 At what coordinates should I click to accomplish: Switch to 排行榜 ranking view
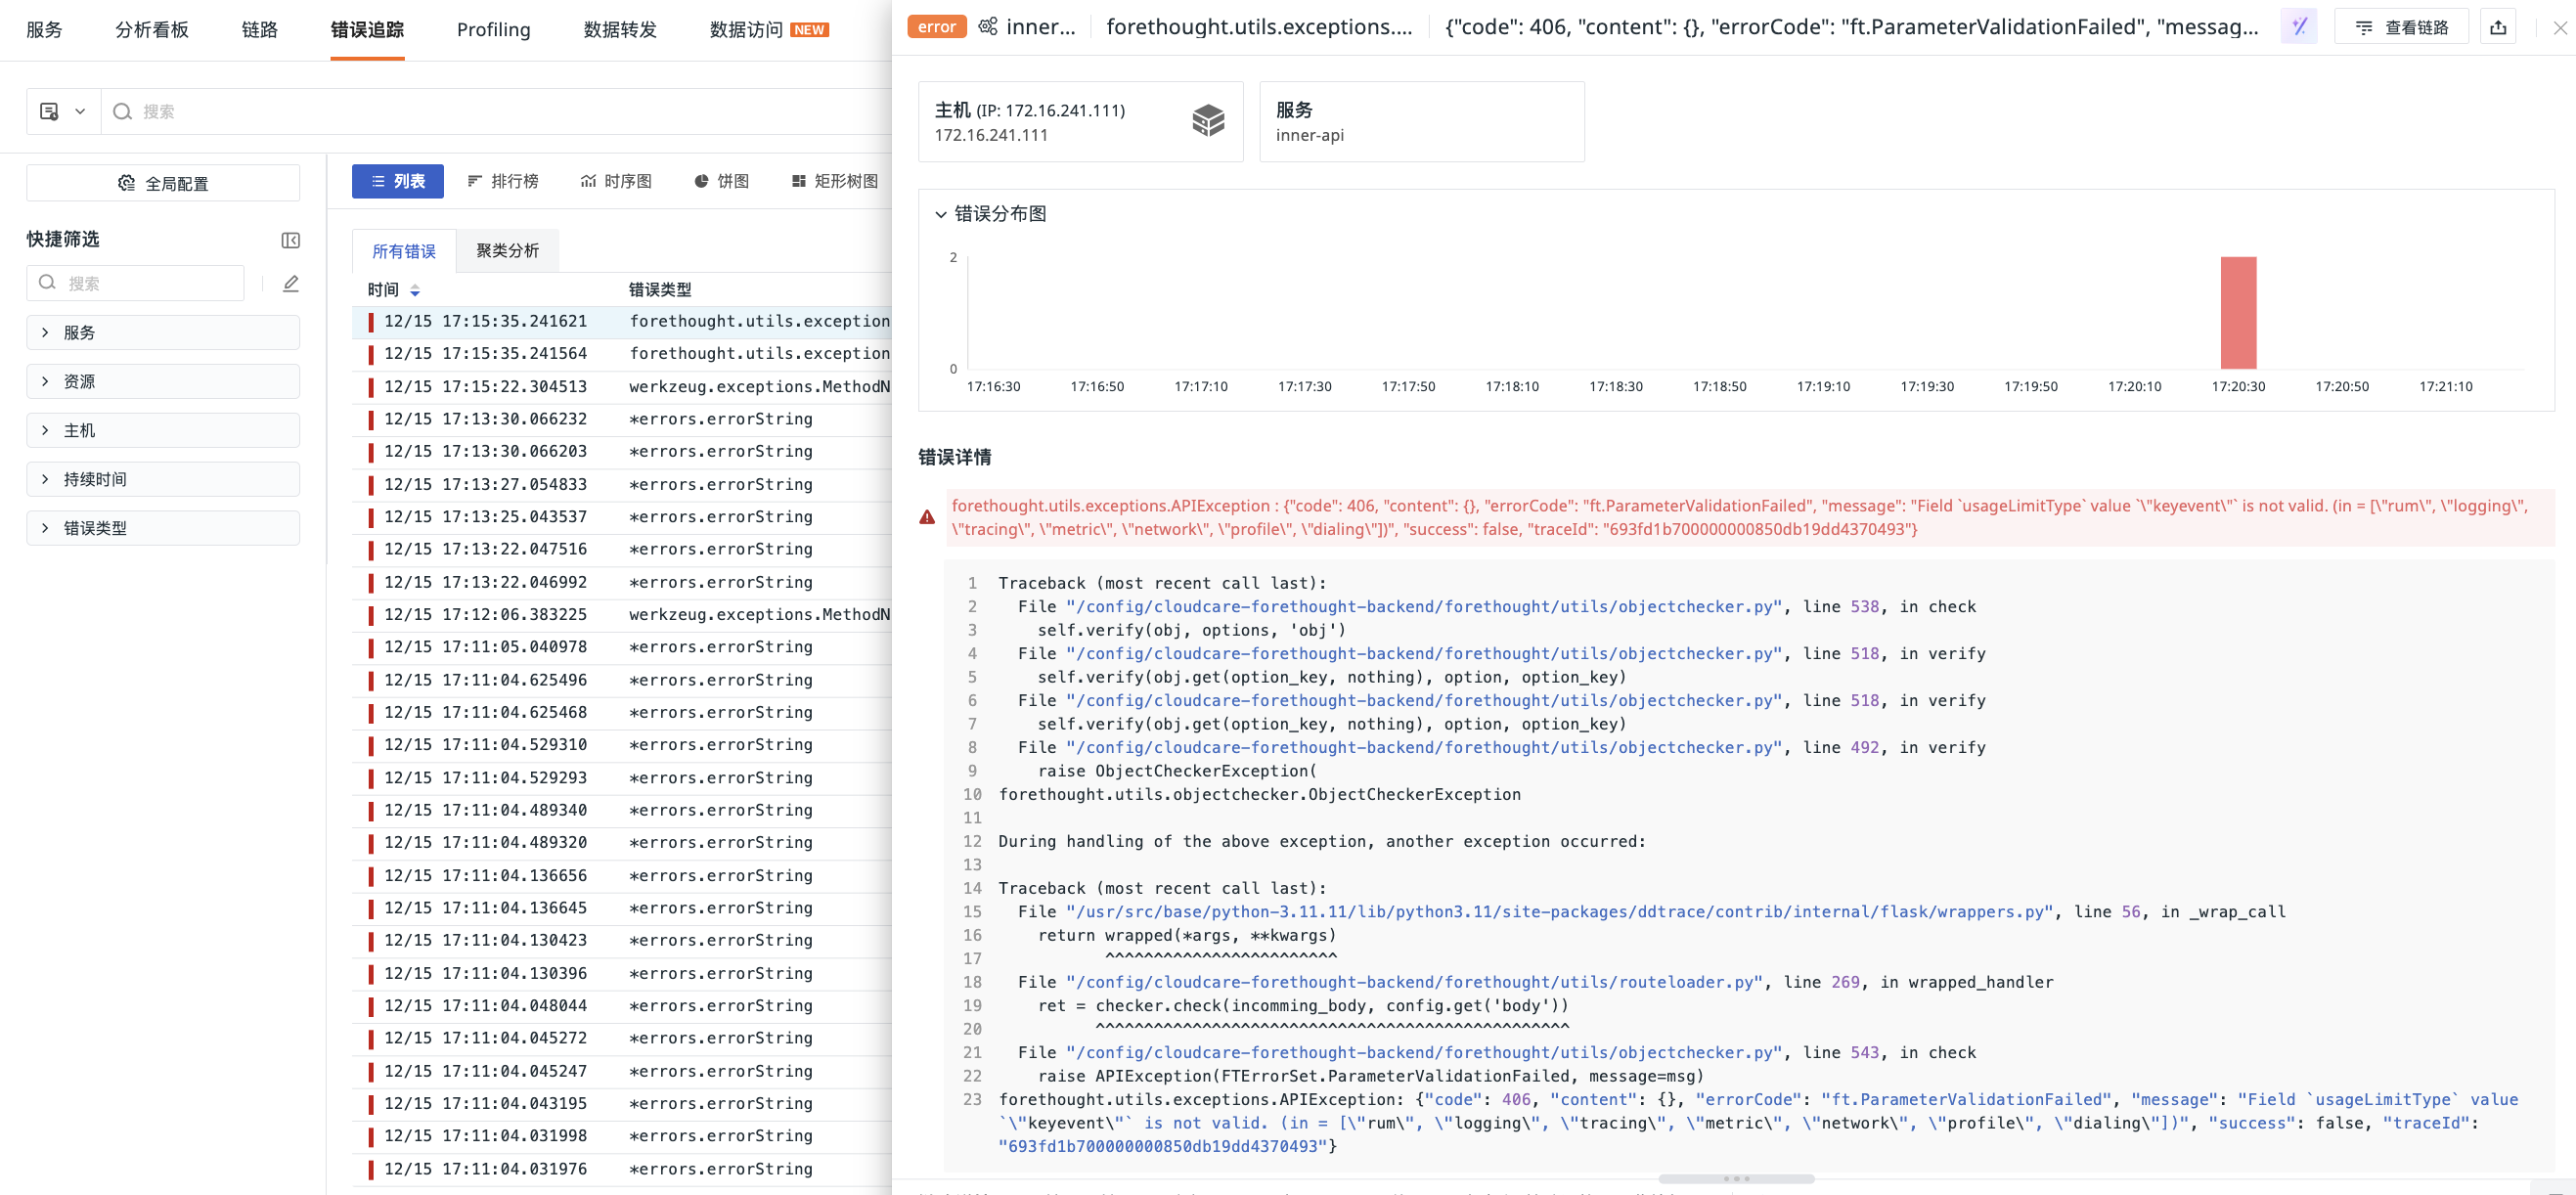503,181
